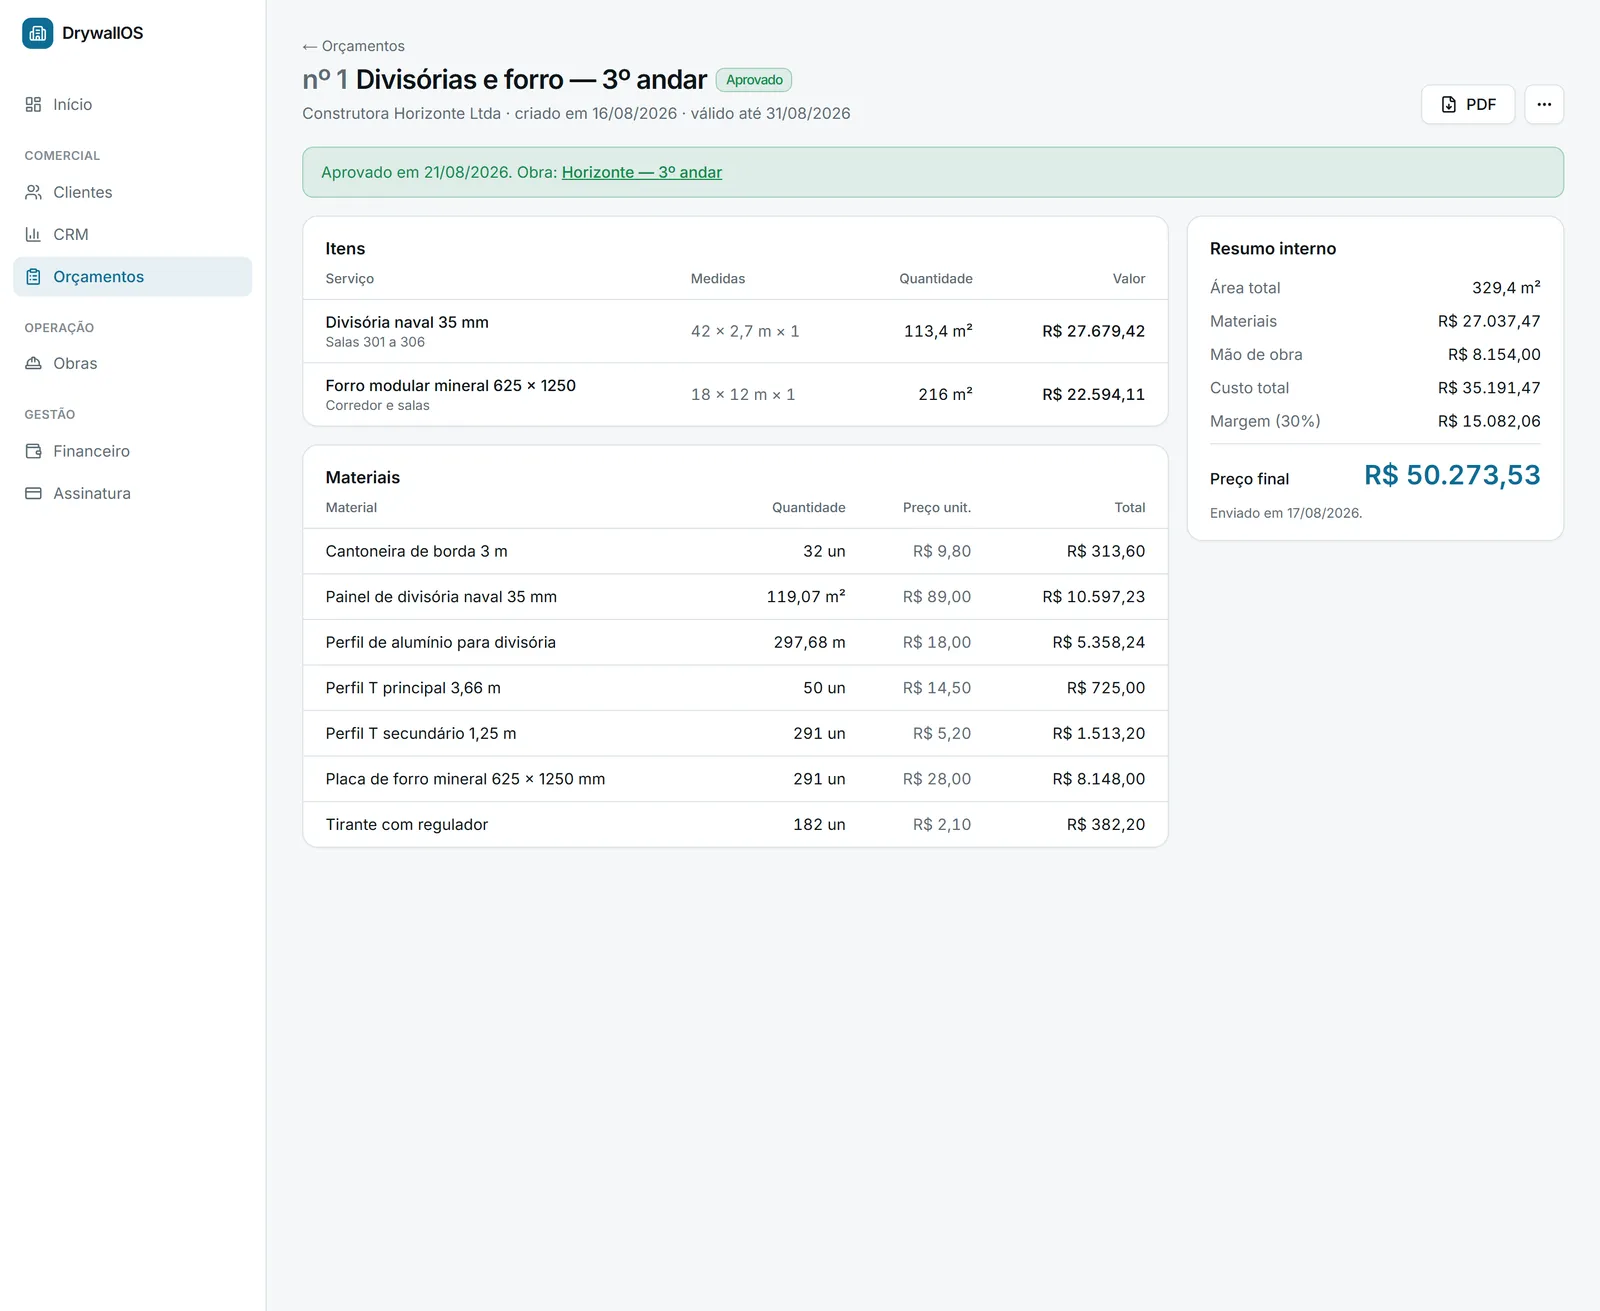Select Tirante com regulador row
Screen dimensions: 1600x1311
click(x=735, y=824)
